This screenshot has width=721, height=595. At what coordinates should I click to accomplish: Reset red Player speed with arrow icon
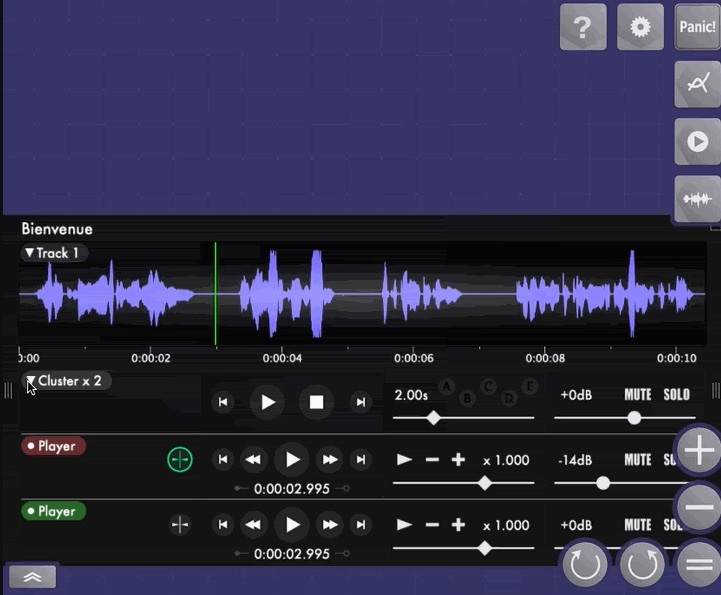coord(404,459)
